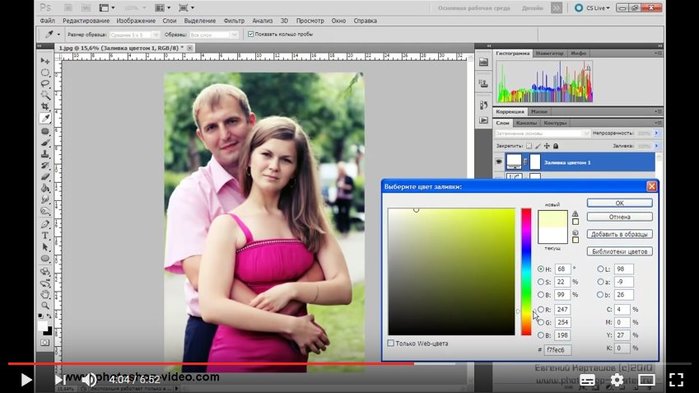Image resolution: width=699 pixels, height=393 pixels.
Task: Select the Elliptical Marquee tool
Action: coord(45,72)
